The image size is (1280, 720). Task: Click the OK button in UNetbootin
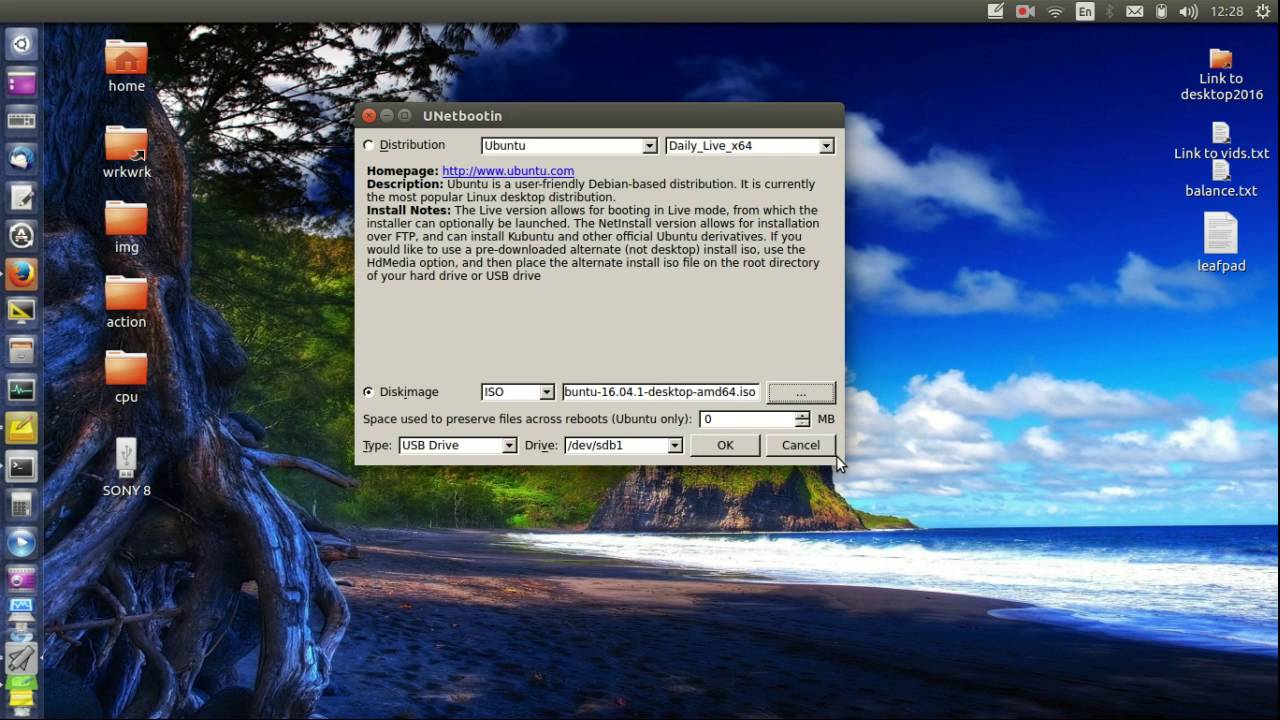coord(725,445)
